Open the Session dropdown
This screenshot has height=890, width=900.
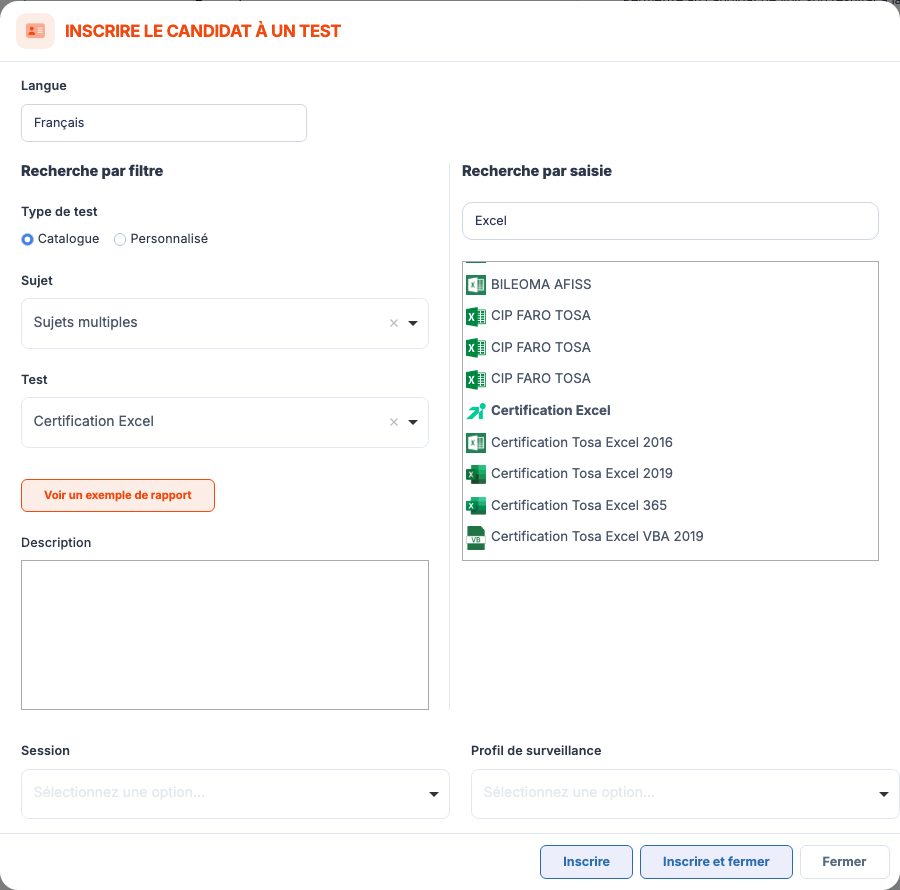point(235,794)
